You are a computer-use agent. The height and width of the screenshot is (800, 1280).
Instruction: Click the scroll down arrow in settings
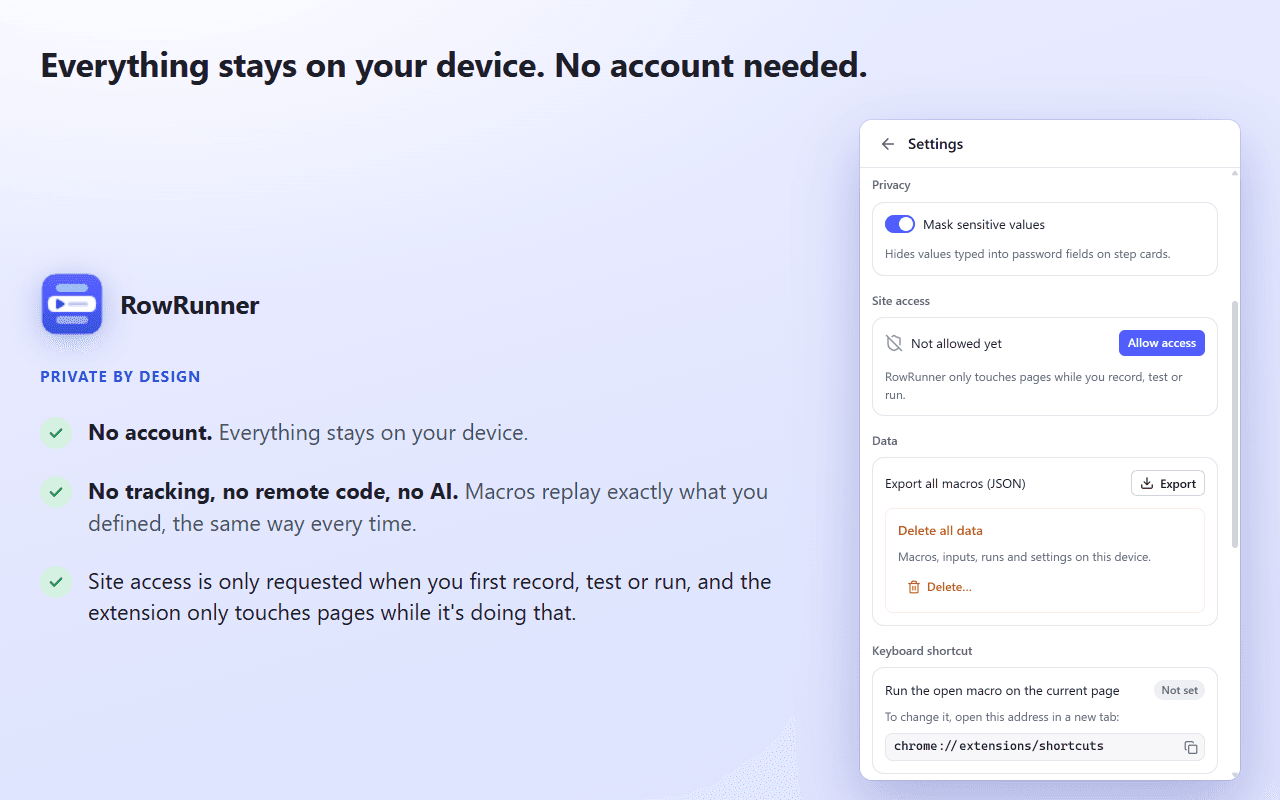[x=1235, y=774]
